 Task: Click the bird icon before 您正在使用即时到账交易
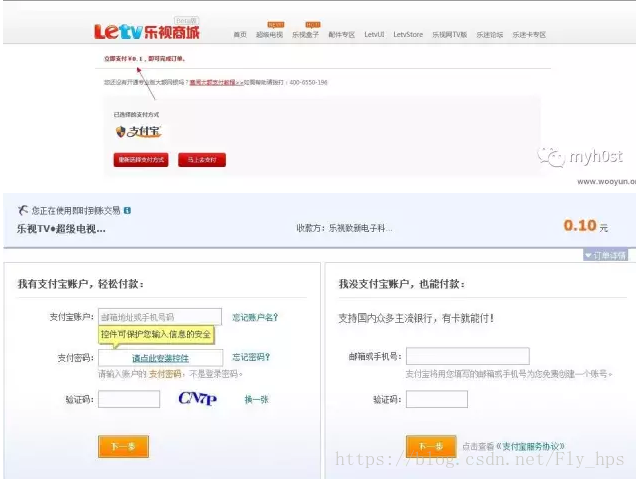click(x=23, y=210)
